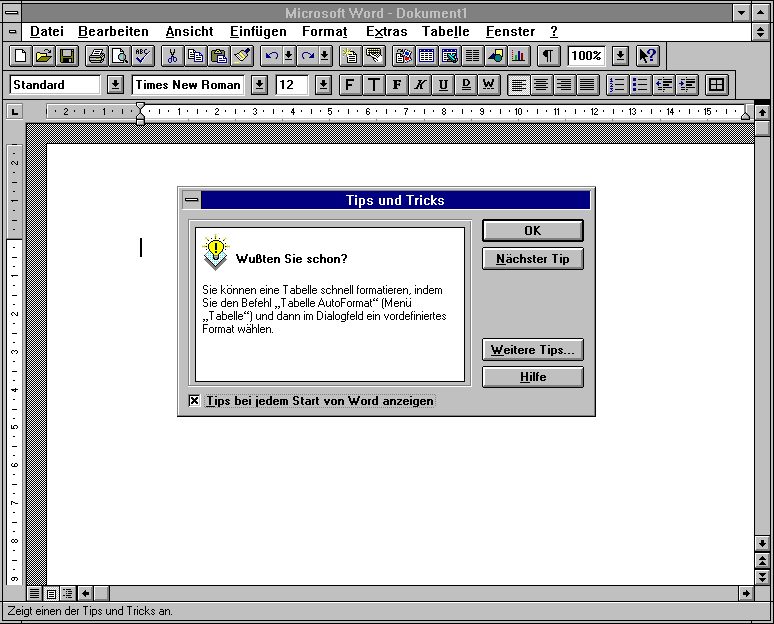Create a new document with the blank page icon

[20, 56]
